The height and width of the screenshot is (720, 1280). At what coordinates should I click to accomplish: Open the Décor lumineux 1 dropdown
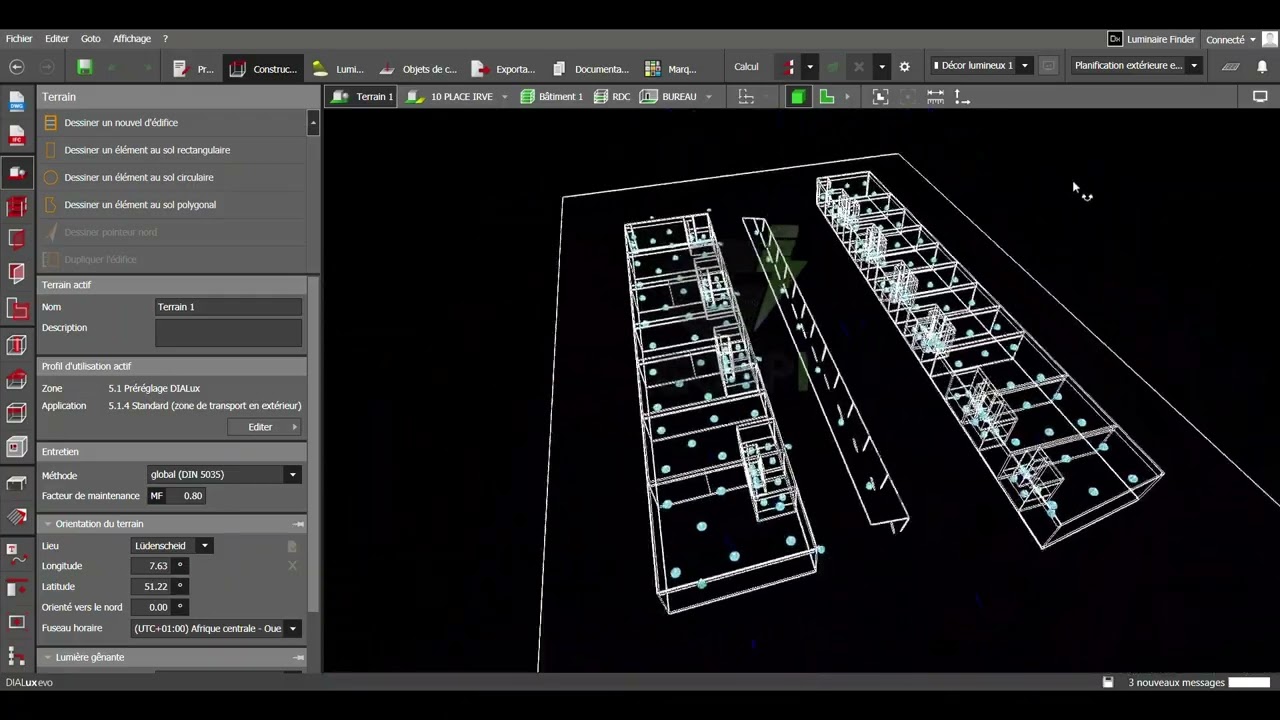click(981, 66)
